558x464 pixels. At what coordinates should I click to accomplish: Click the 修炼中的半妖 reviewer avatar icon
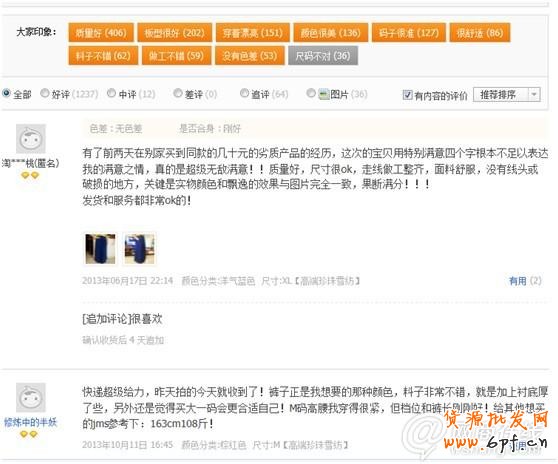(x=31, y=397)
